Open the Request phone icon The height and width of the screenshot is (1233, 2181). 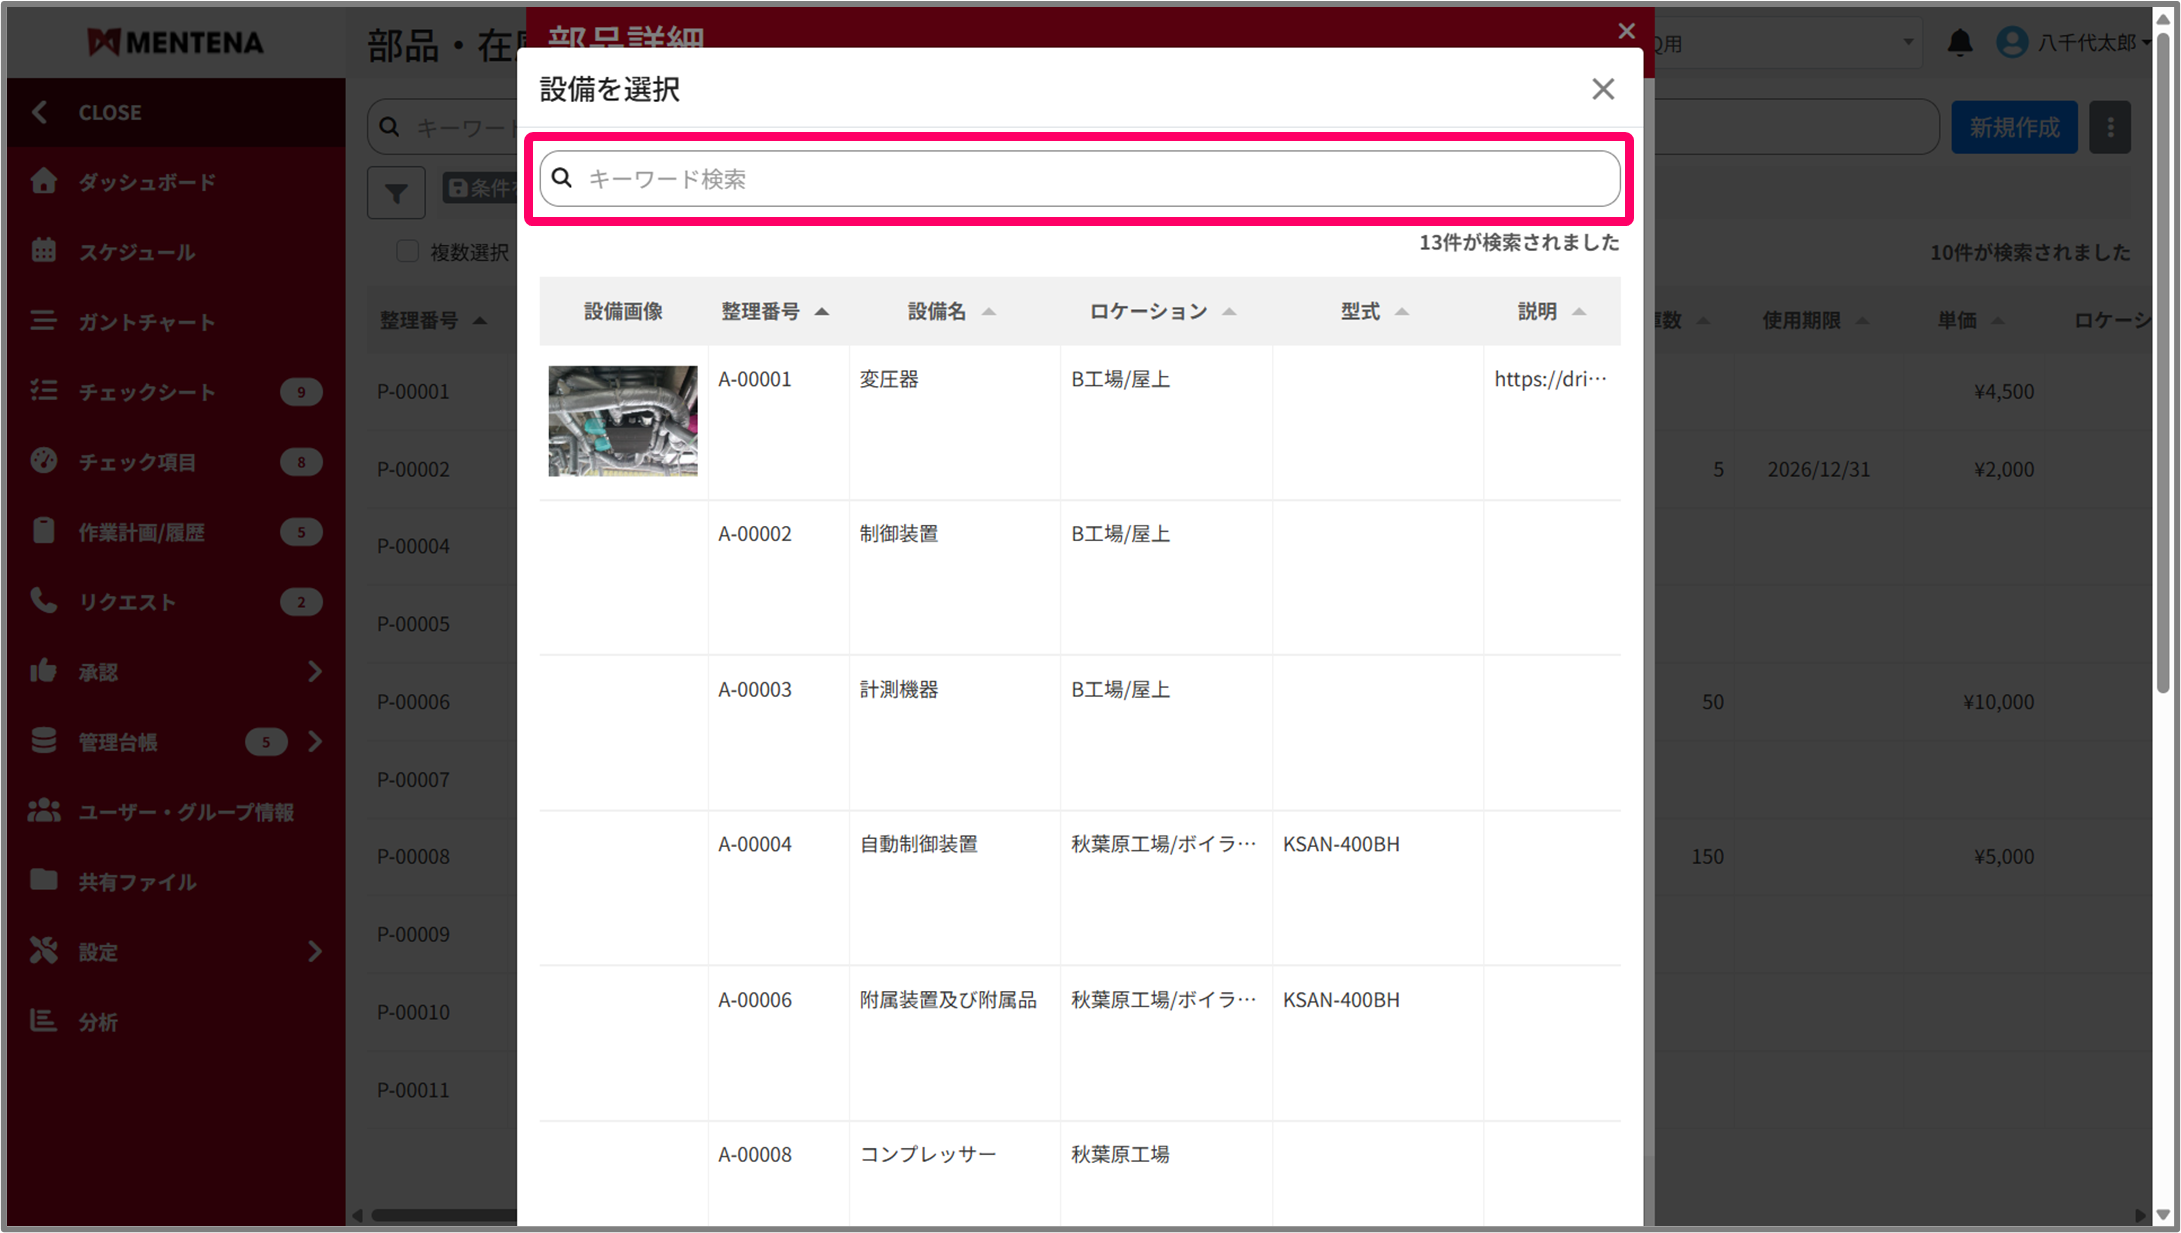pos(44,601)
